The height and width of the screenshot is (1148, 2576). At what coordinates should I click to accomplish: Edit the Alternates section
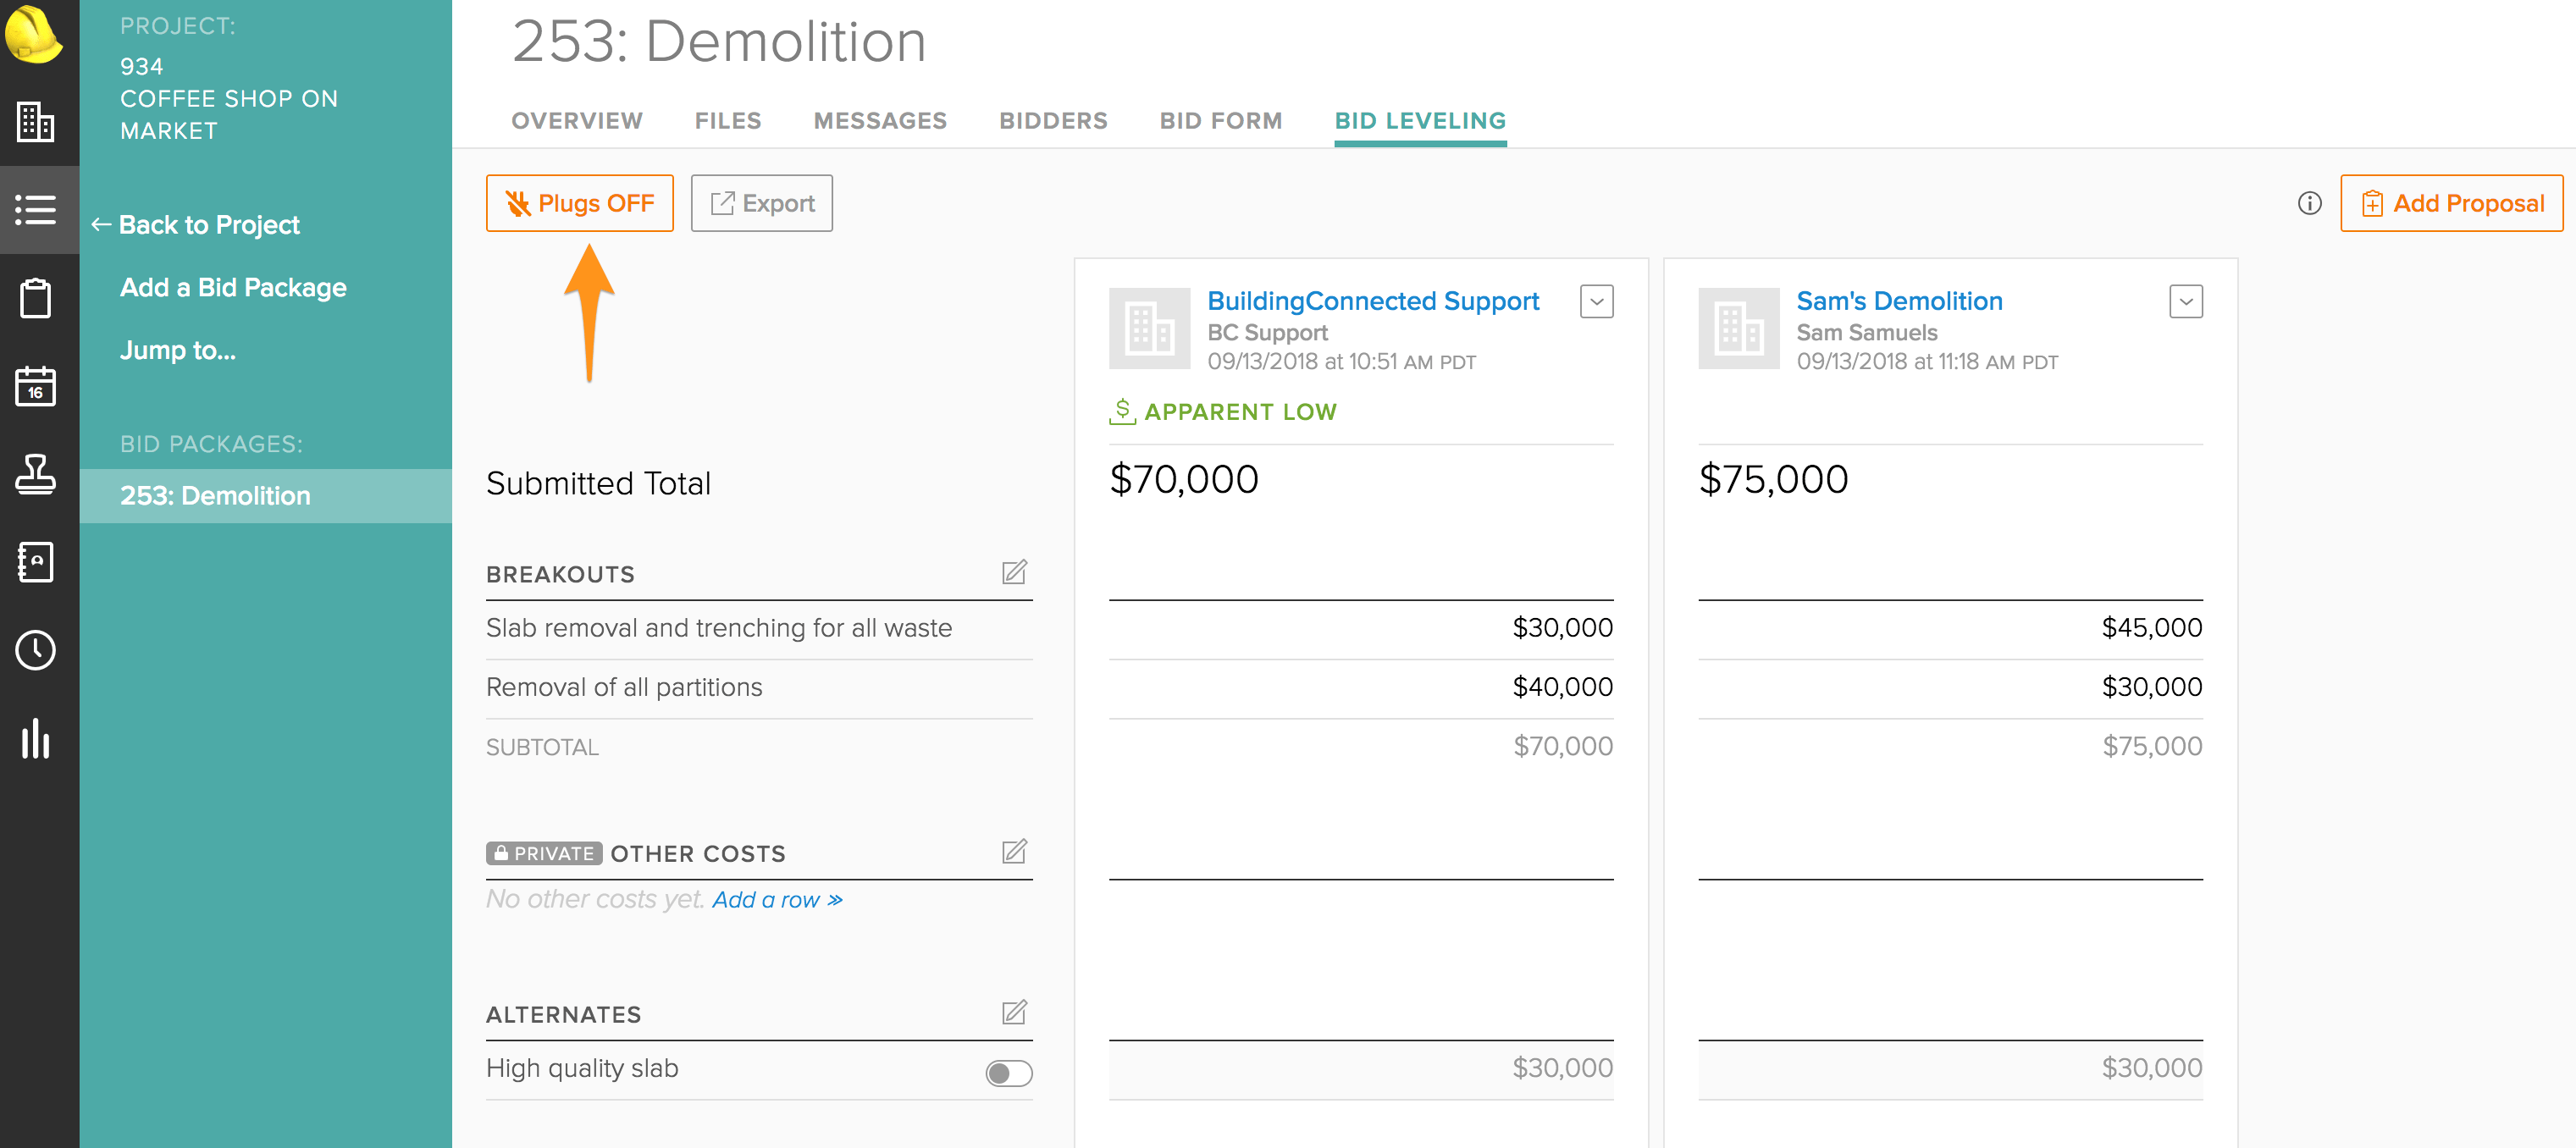coord(1014,1012)
